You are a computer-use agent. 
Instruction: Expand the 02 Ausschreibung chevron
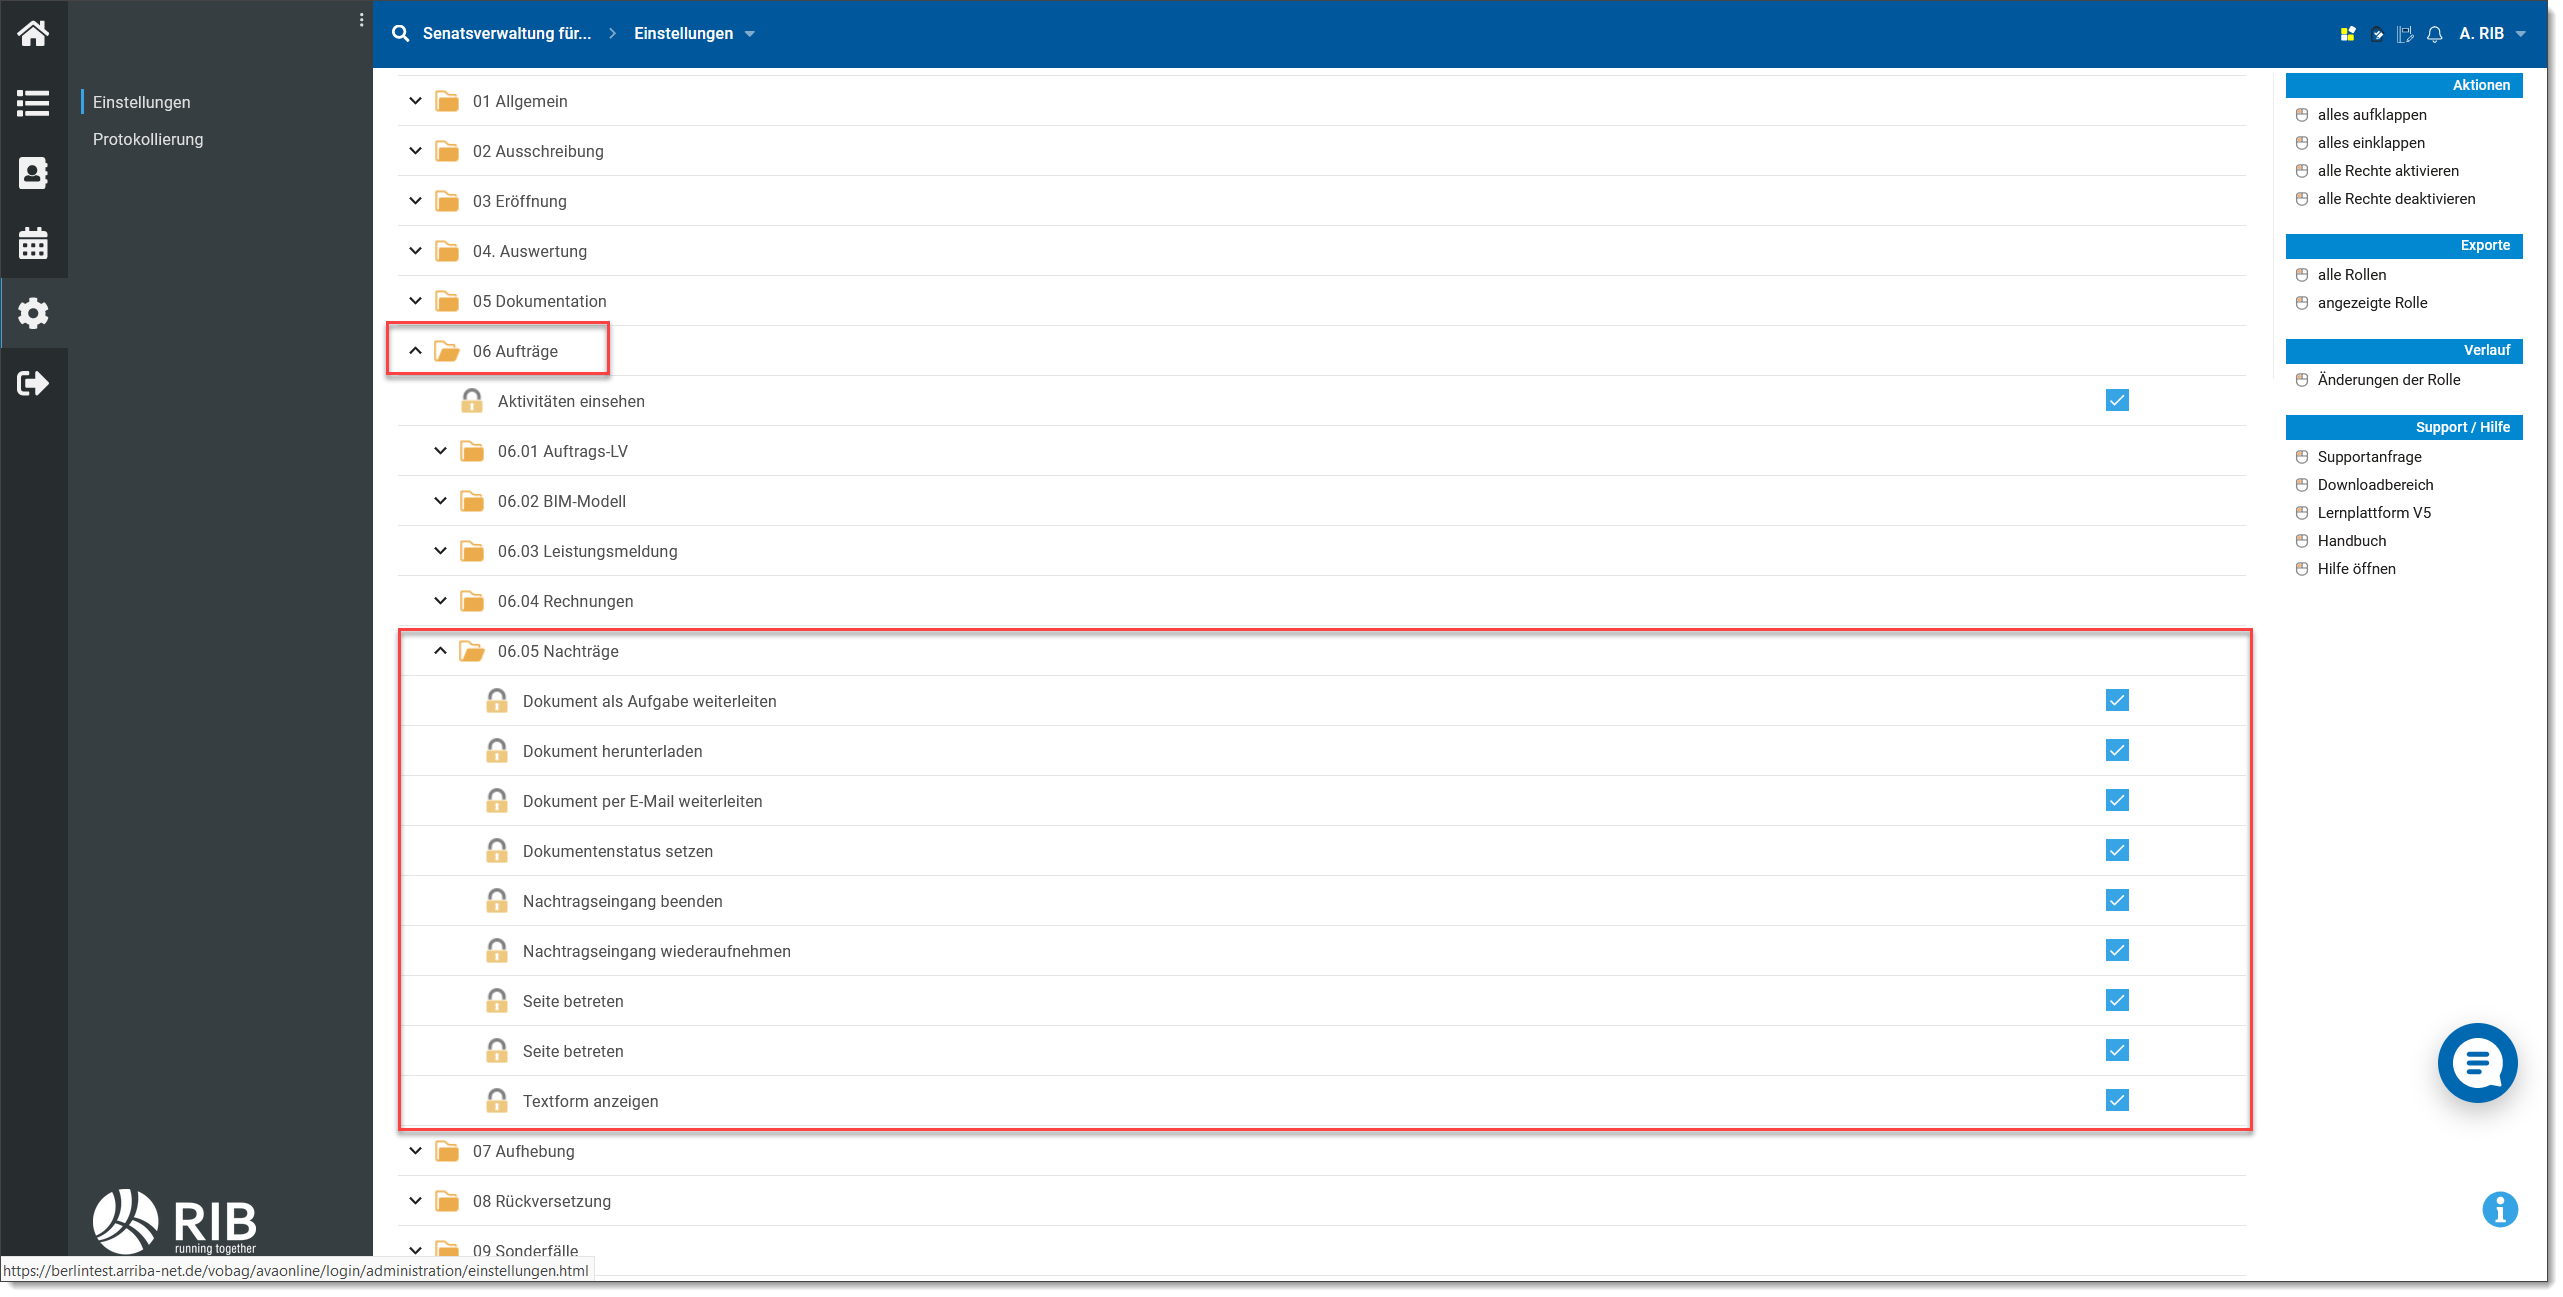[415, 151]
